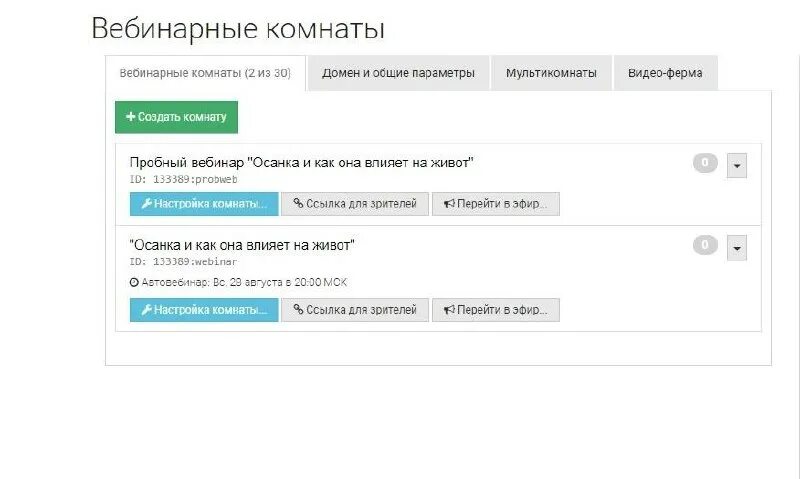Viewport: 800px width, 479px height.
Task: Click Перейти в эфир for Пробный вебинар
Action: pyautogui.click(x=496, y=204)
